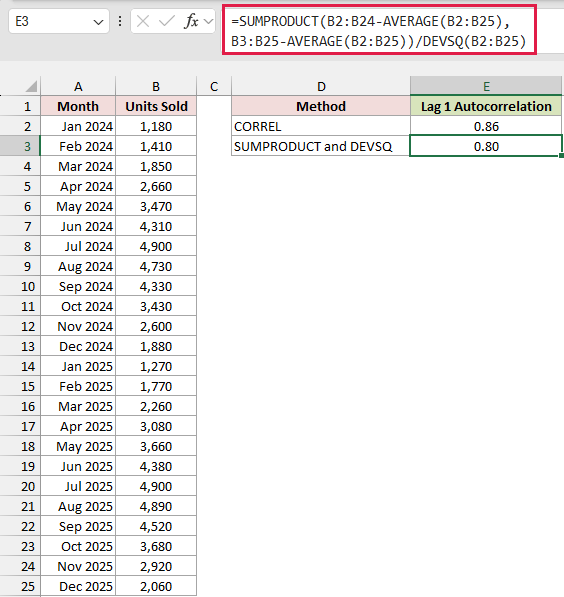The height and width of the screenshot is (597, 564).
Task: Click the Month header cell
Action: (78, 106)
